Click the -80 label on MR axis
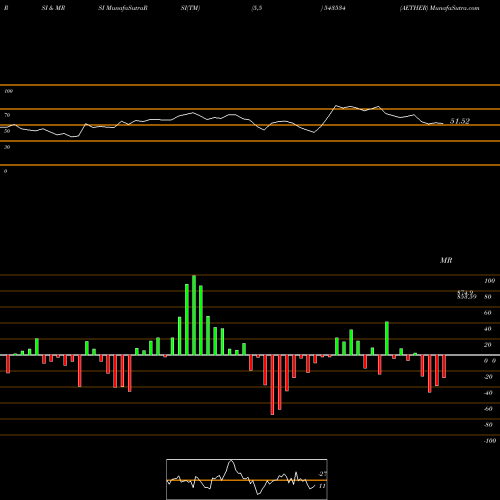The height and width of the screenshot is (500, 500). [x=488, y=425]
